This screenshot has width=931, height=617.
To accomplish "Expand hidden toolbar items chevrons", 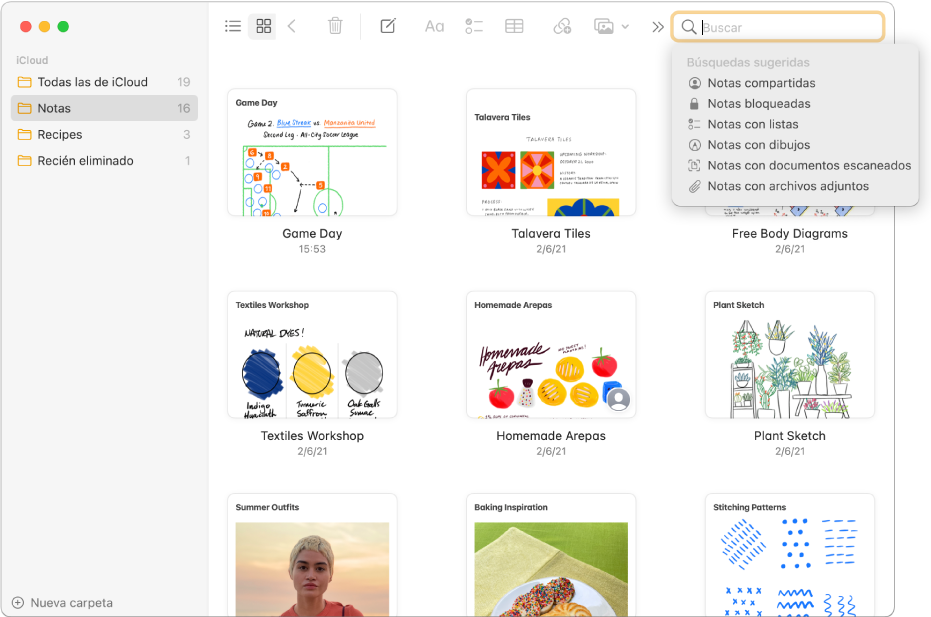I will click(x=657, y=27).
